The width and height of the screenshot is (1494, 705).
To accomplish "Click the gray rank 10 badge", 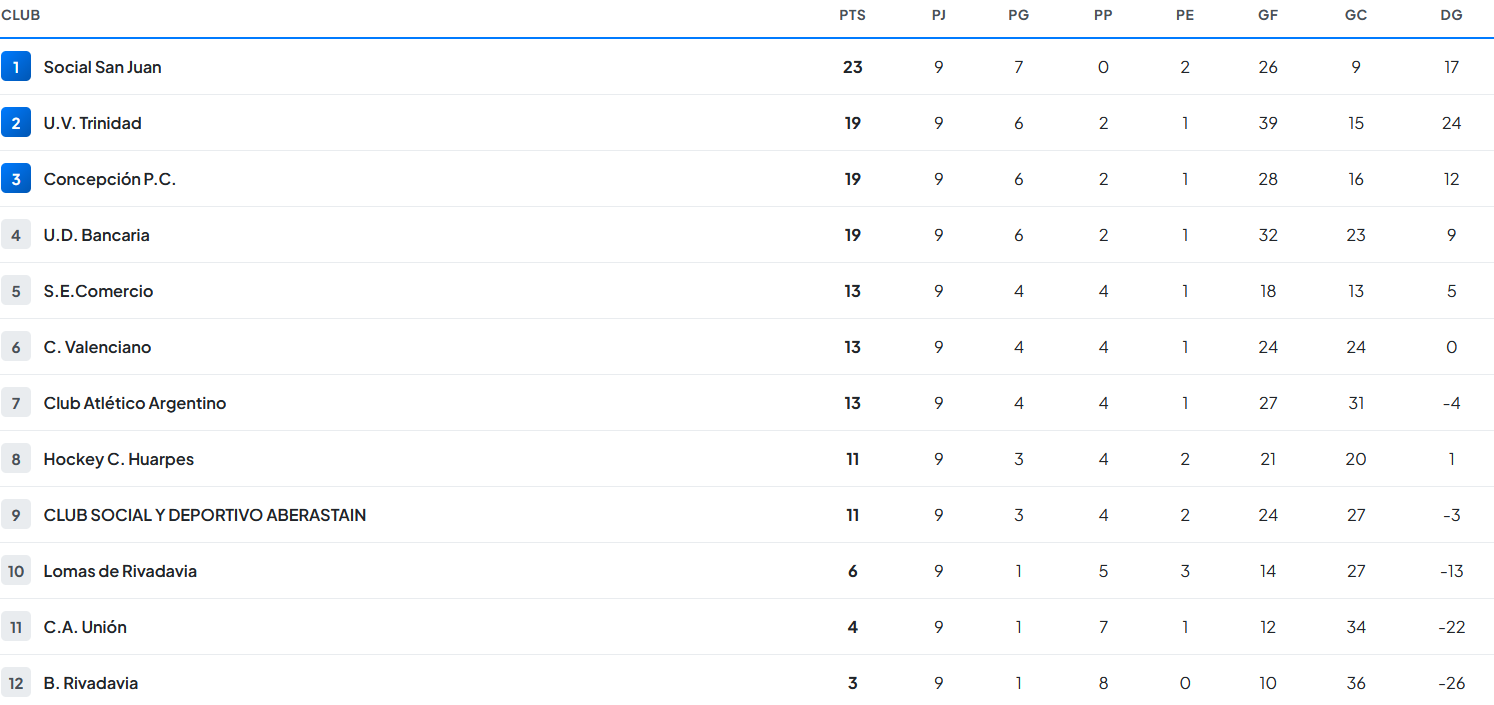I will click(16, 571).
